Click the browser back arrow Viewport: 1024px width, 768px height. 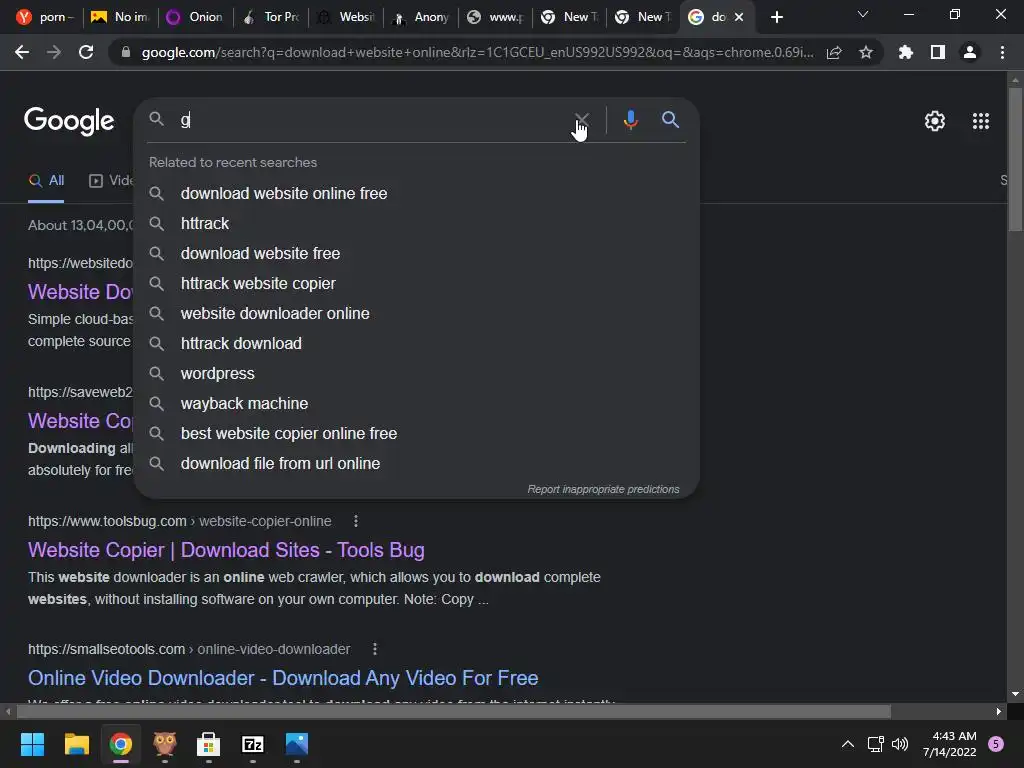pyautogui.click(x=22, y=52)
